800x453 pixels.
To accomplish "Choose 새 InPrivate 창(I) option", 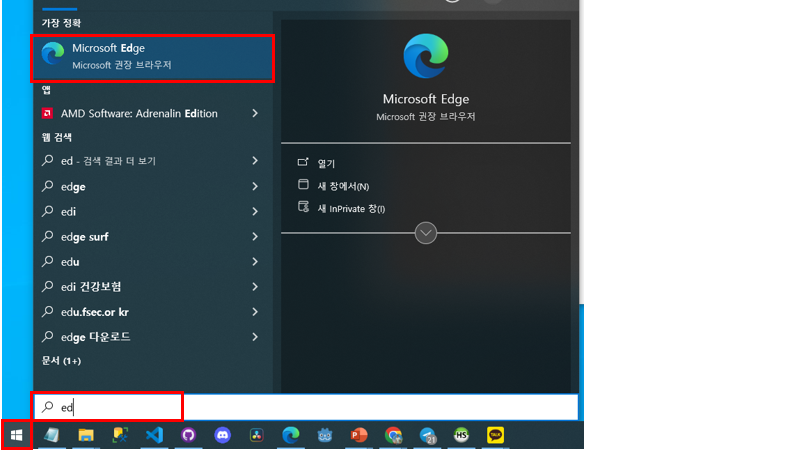I will pos(351,209).
